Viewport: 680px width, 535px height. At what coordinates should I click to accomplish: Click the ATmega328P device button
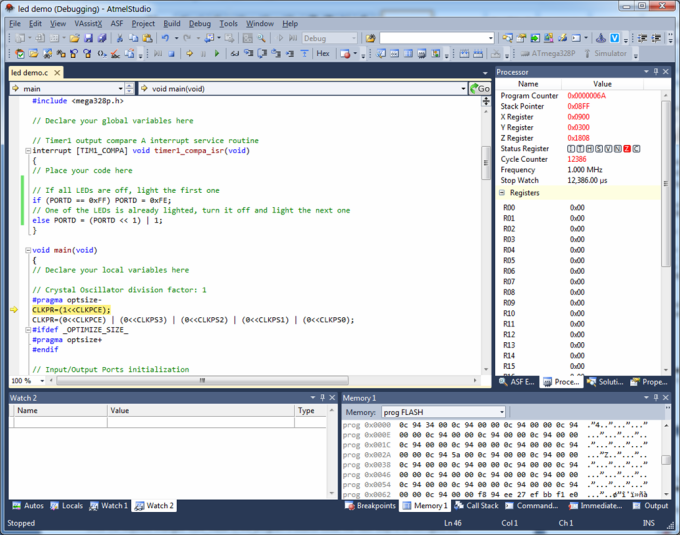pyautogui.click(x=548, y=53)
